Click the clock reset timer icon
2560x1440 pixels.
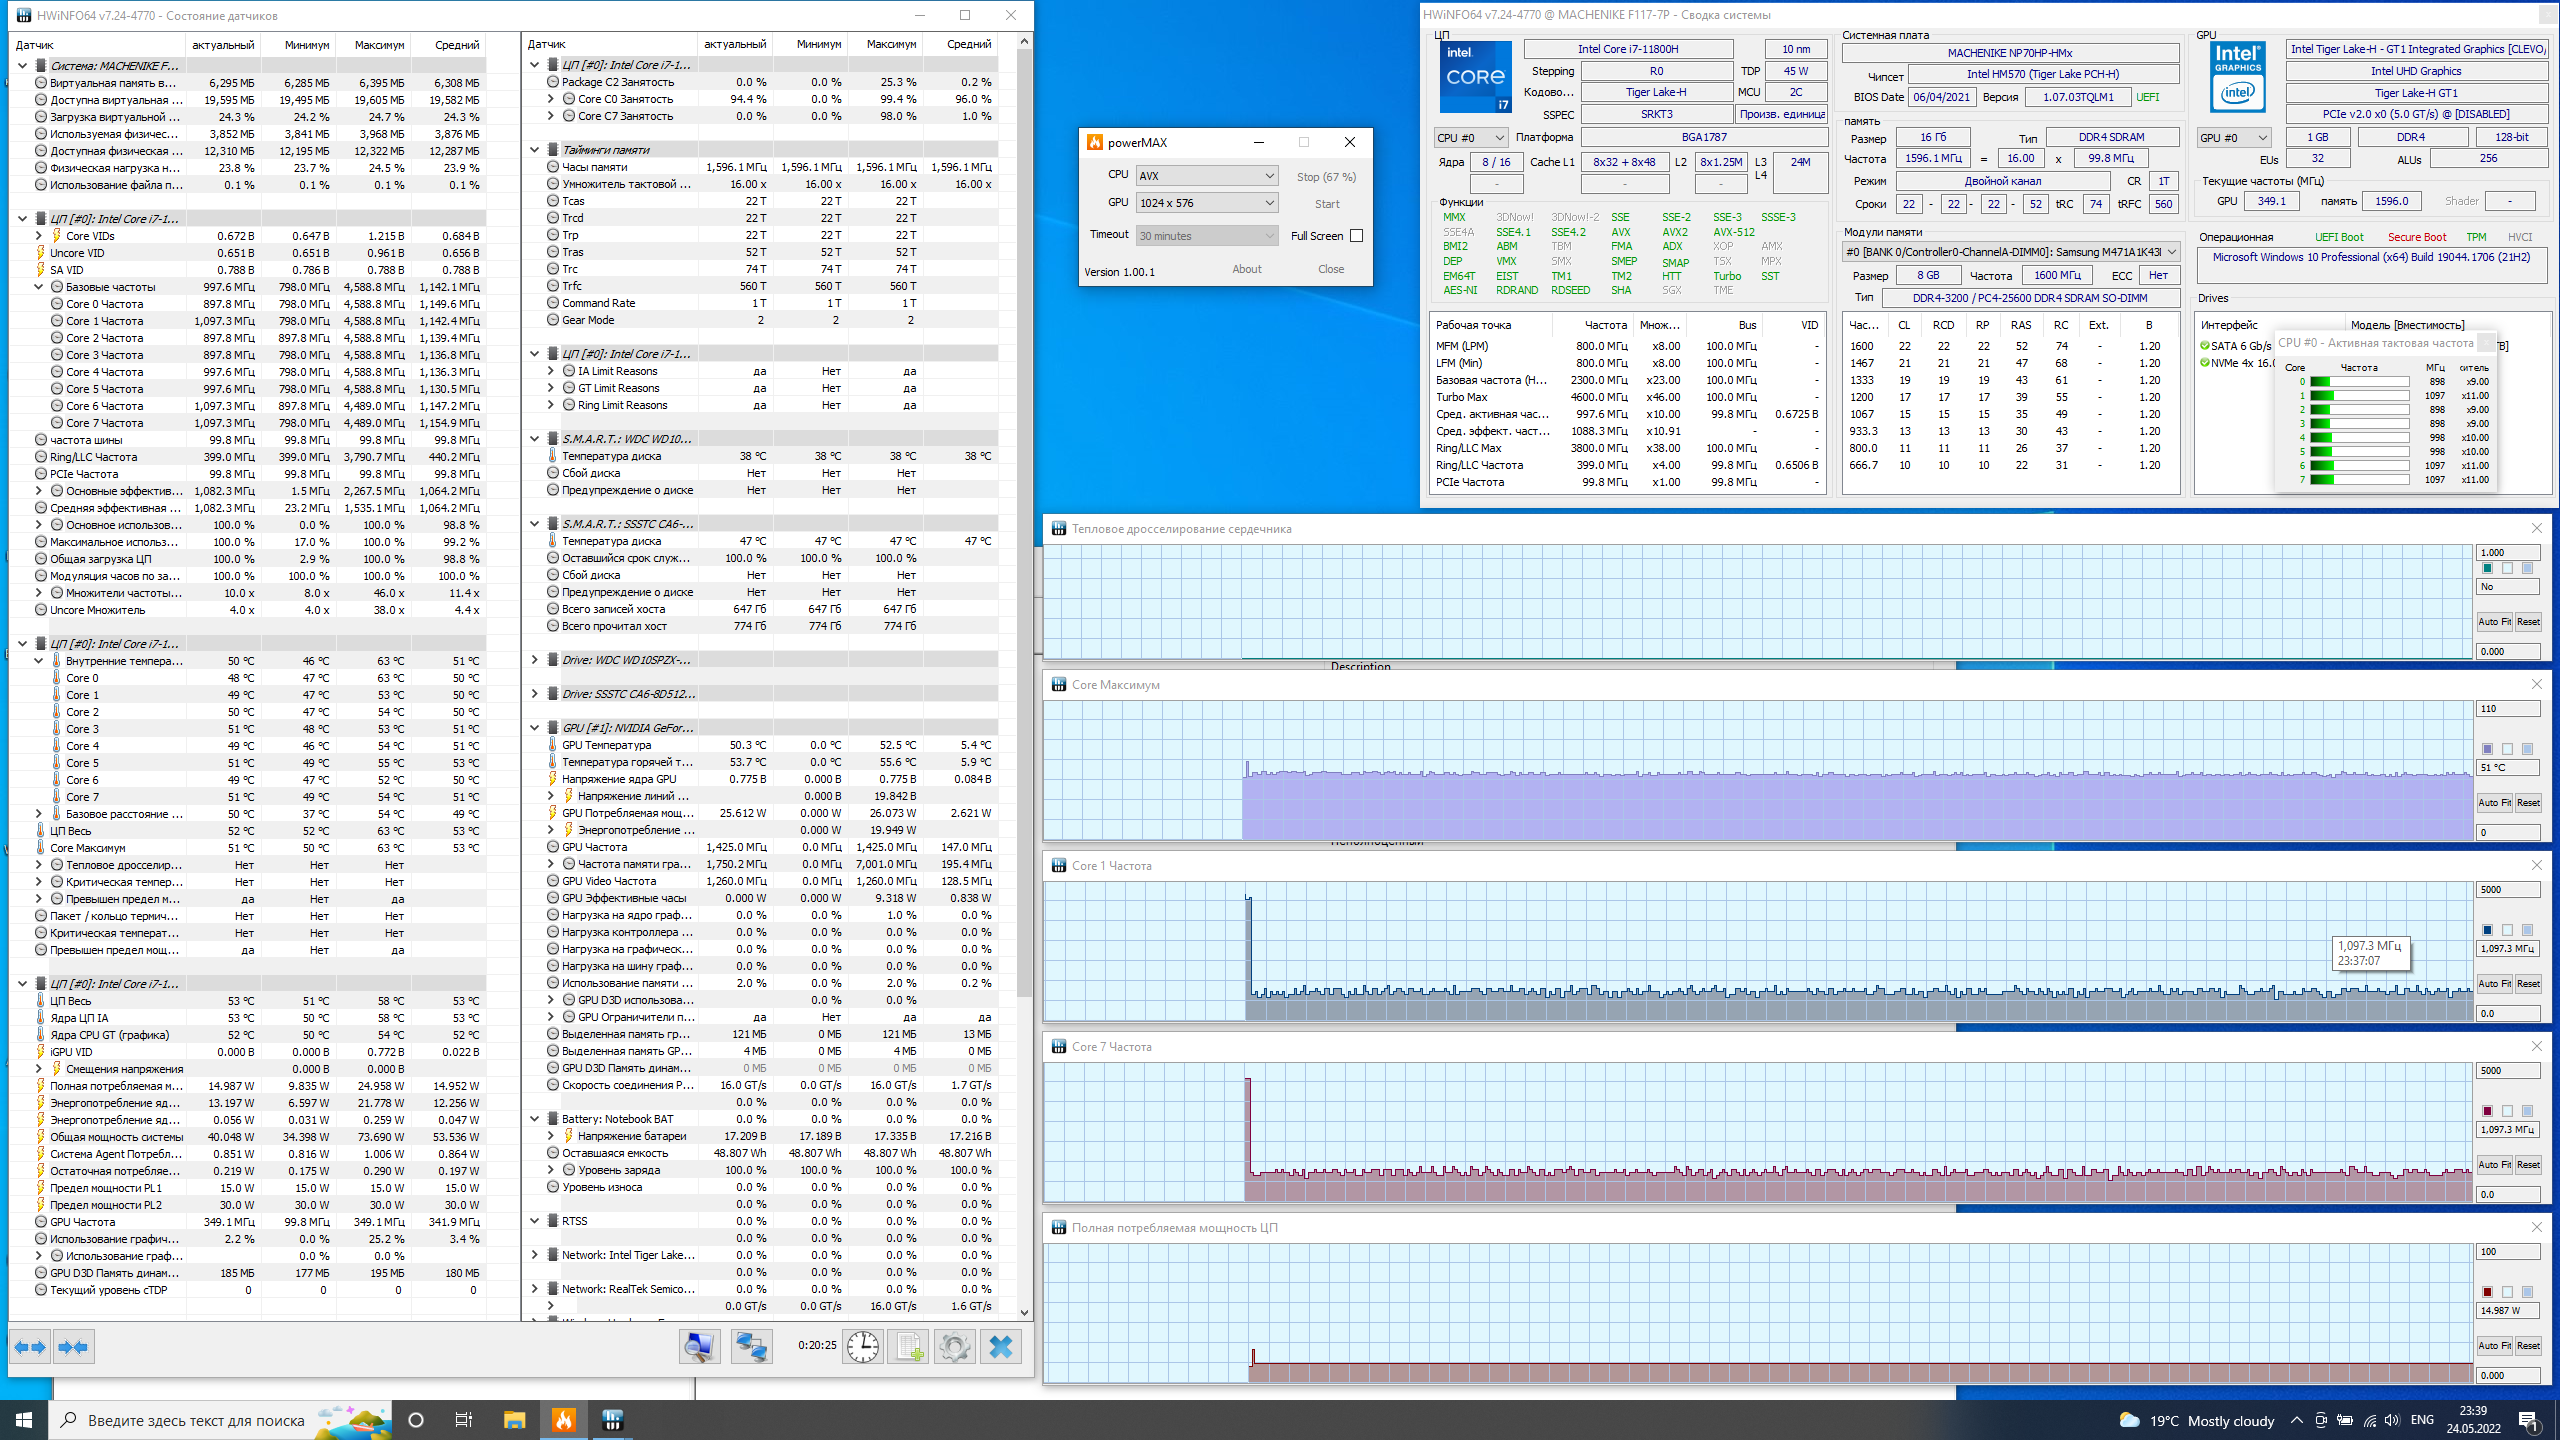click(862, 1347)
